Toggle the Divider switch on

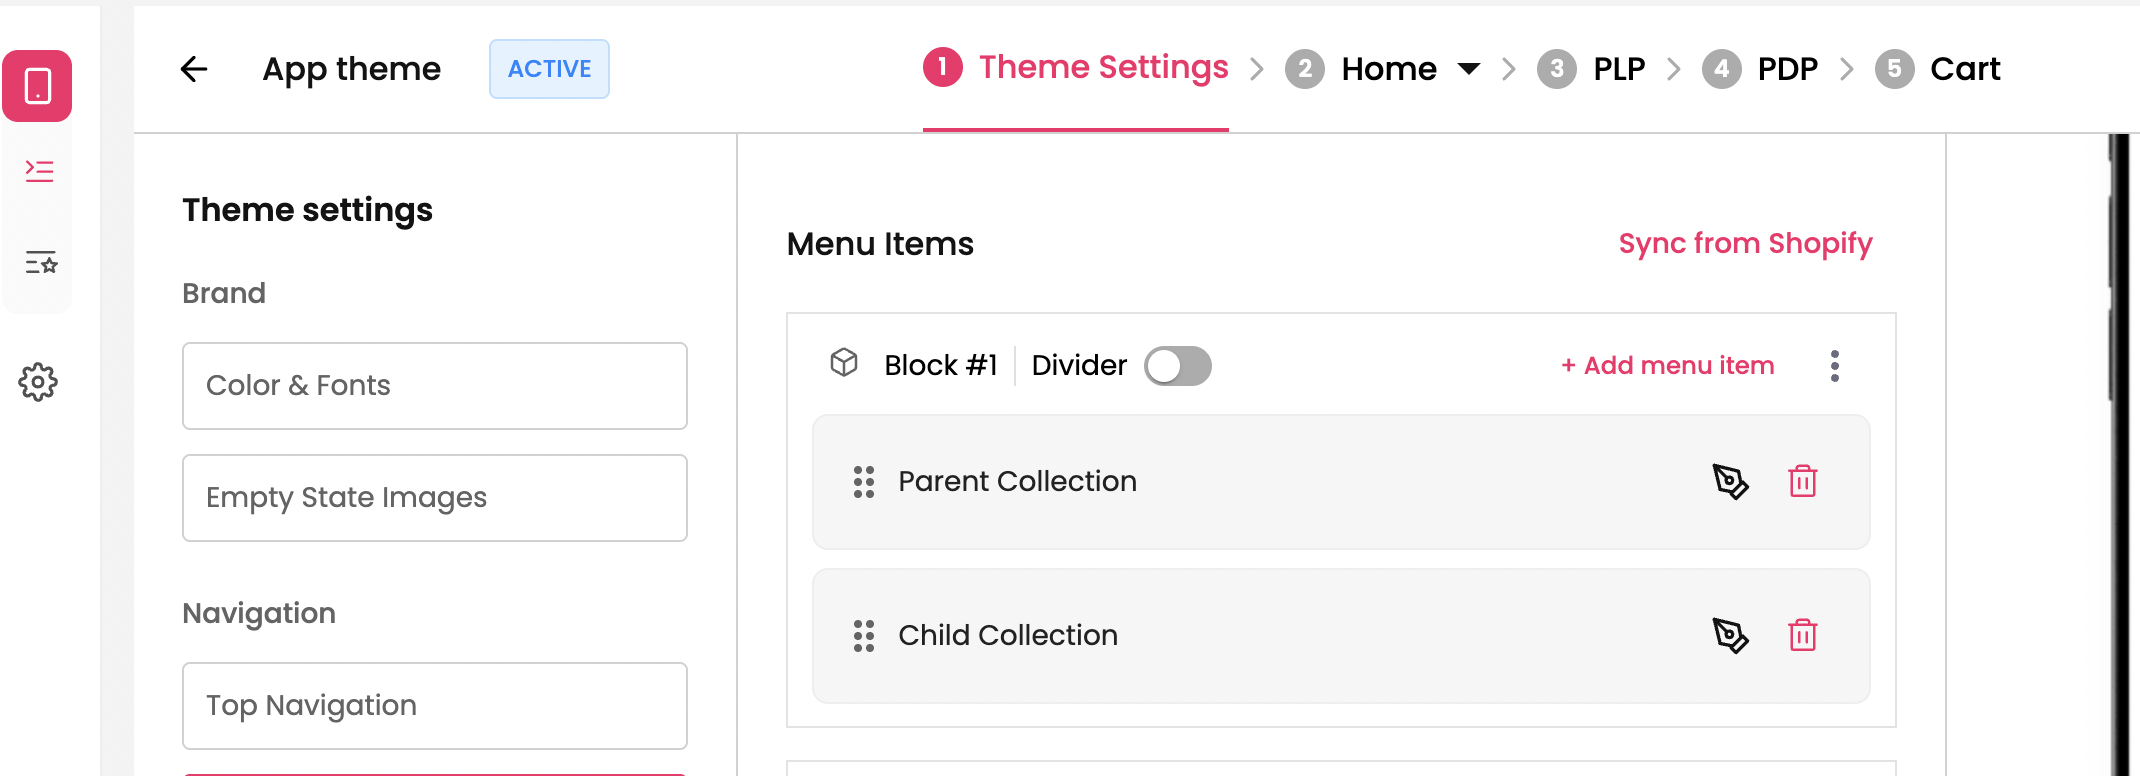click(1178, 366)
